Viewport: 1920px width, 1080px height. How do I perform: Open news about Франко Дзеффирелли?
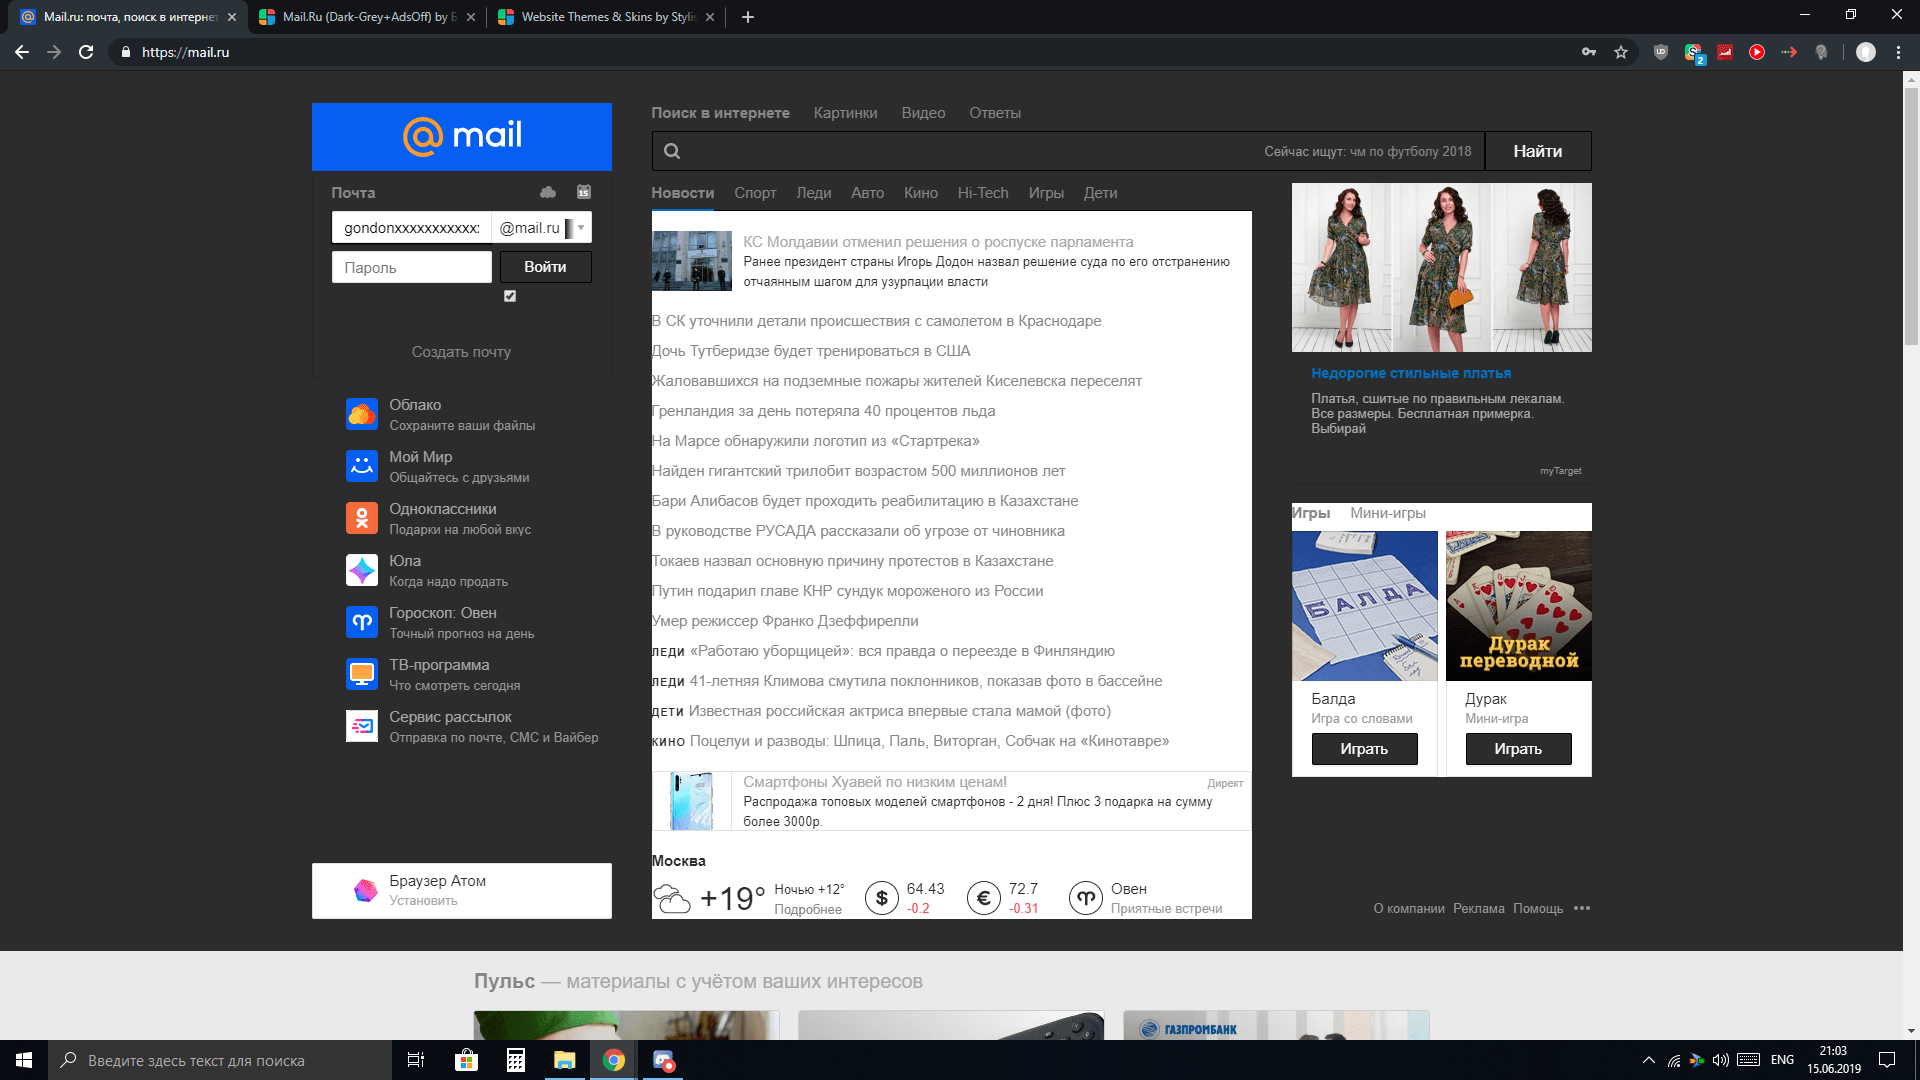pyautogui.click(x=785, y=621)
